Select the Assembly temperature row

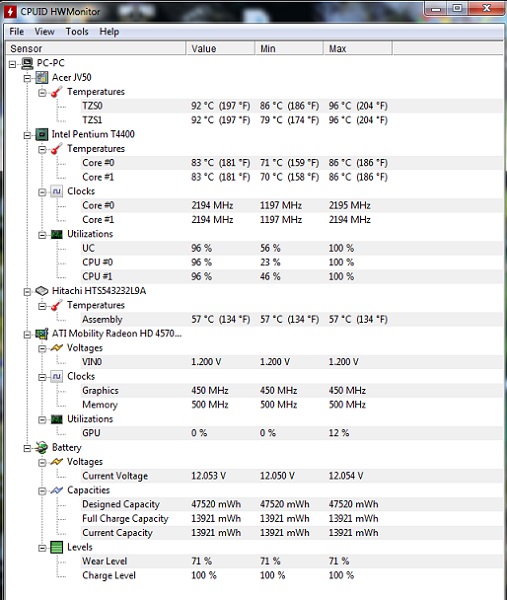pyautogui.click(x=291, y=320)
